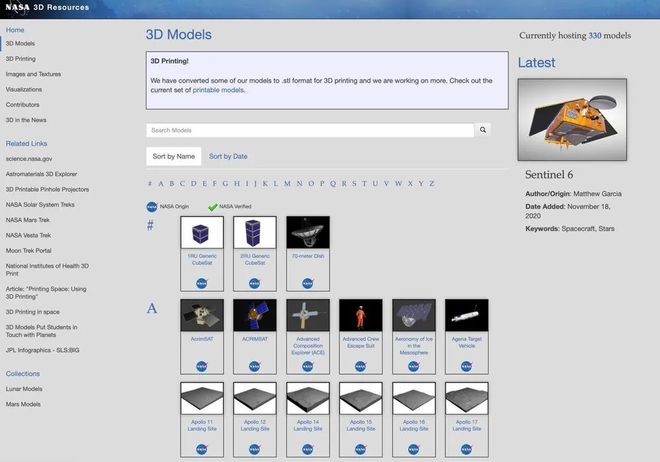The height and width of the screenshot is (462, 660).
Task: Open 3D Models in the sidebar
Action: (x=20, y=43)
